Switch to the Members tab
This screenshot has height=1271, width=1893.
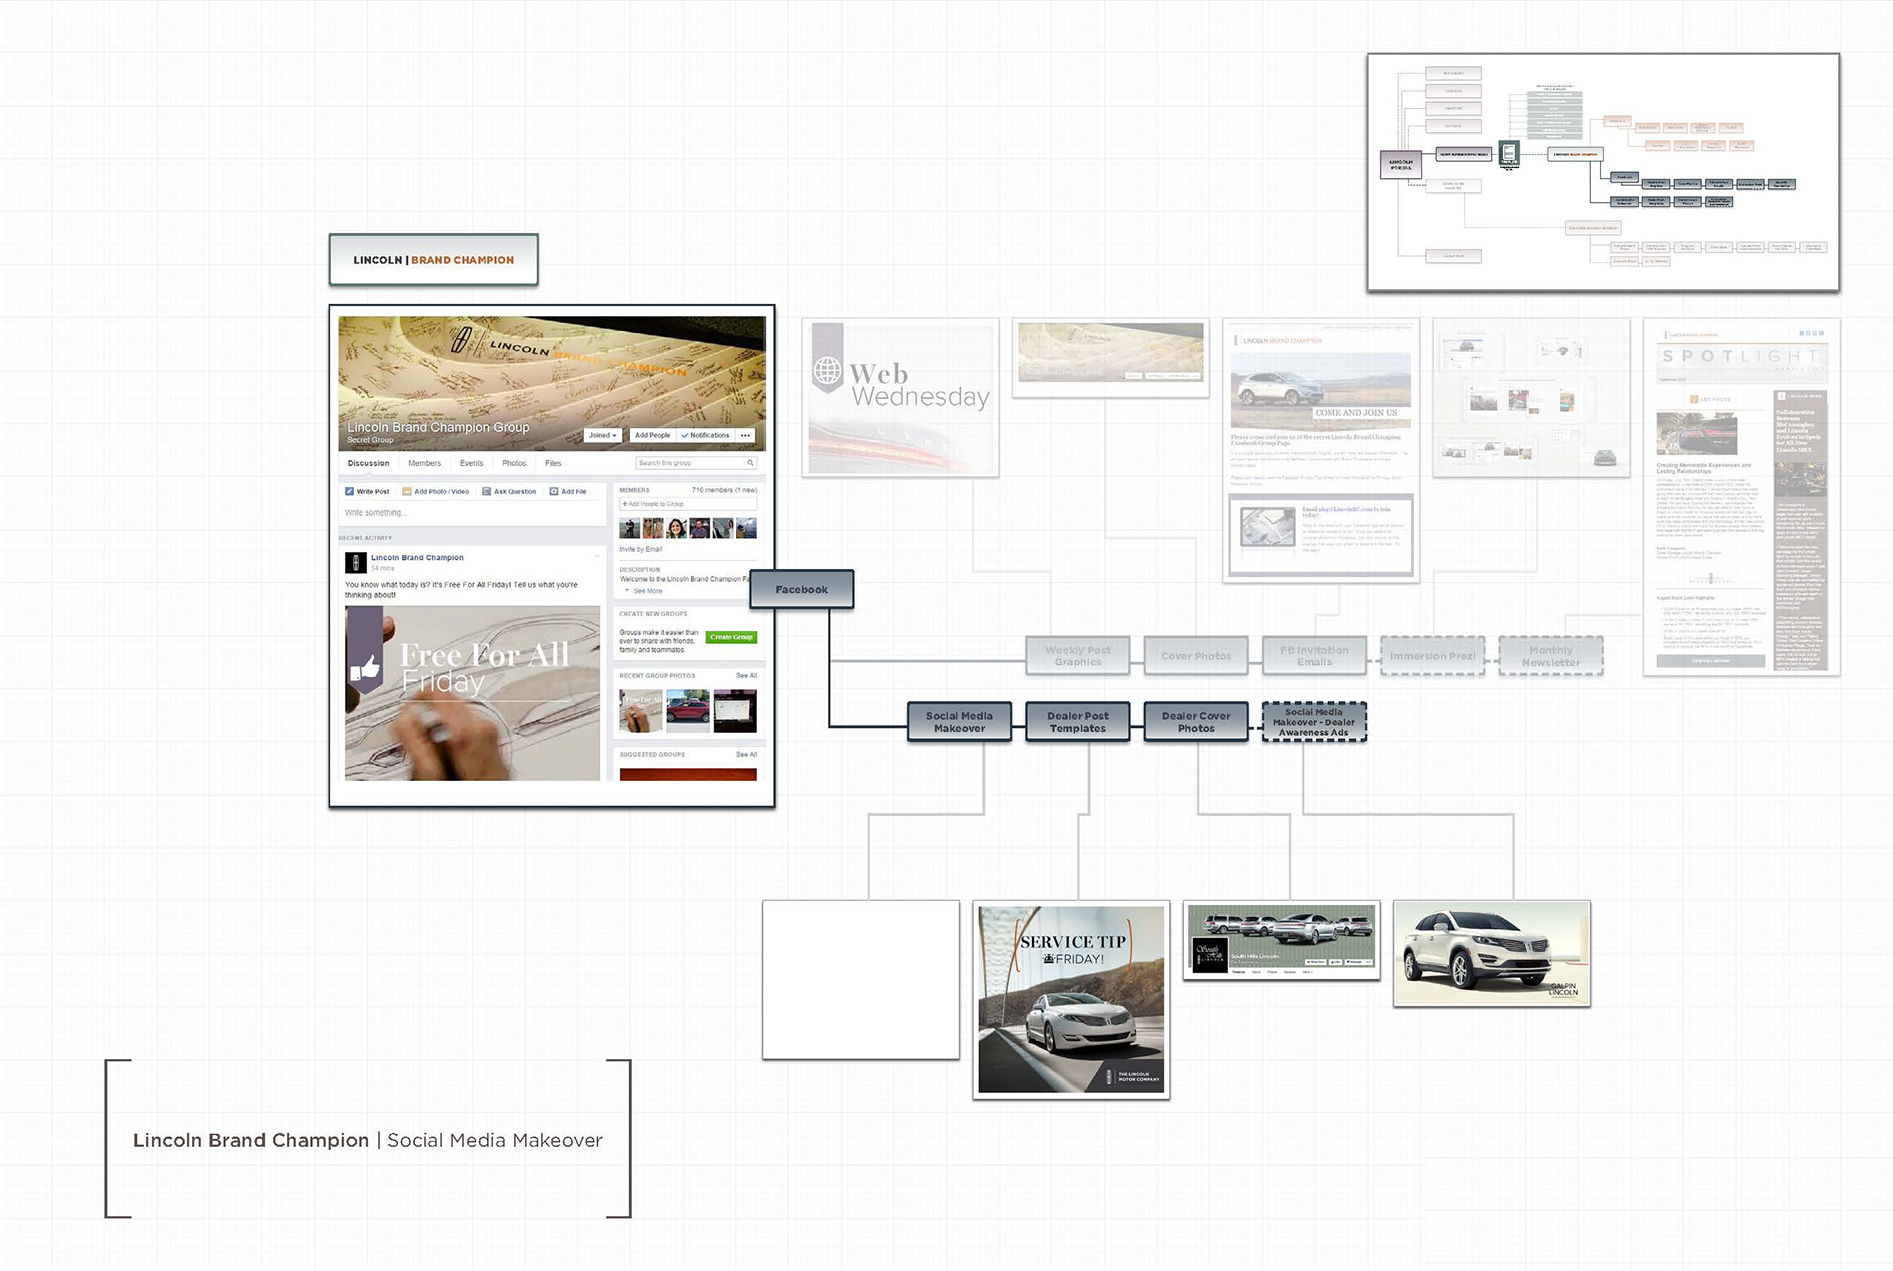click(x=424, y=463)
